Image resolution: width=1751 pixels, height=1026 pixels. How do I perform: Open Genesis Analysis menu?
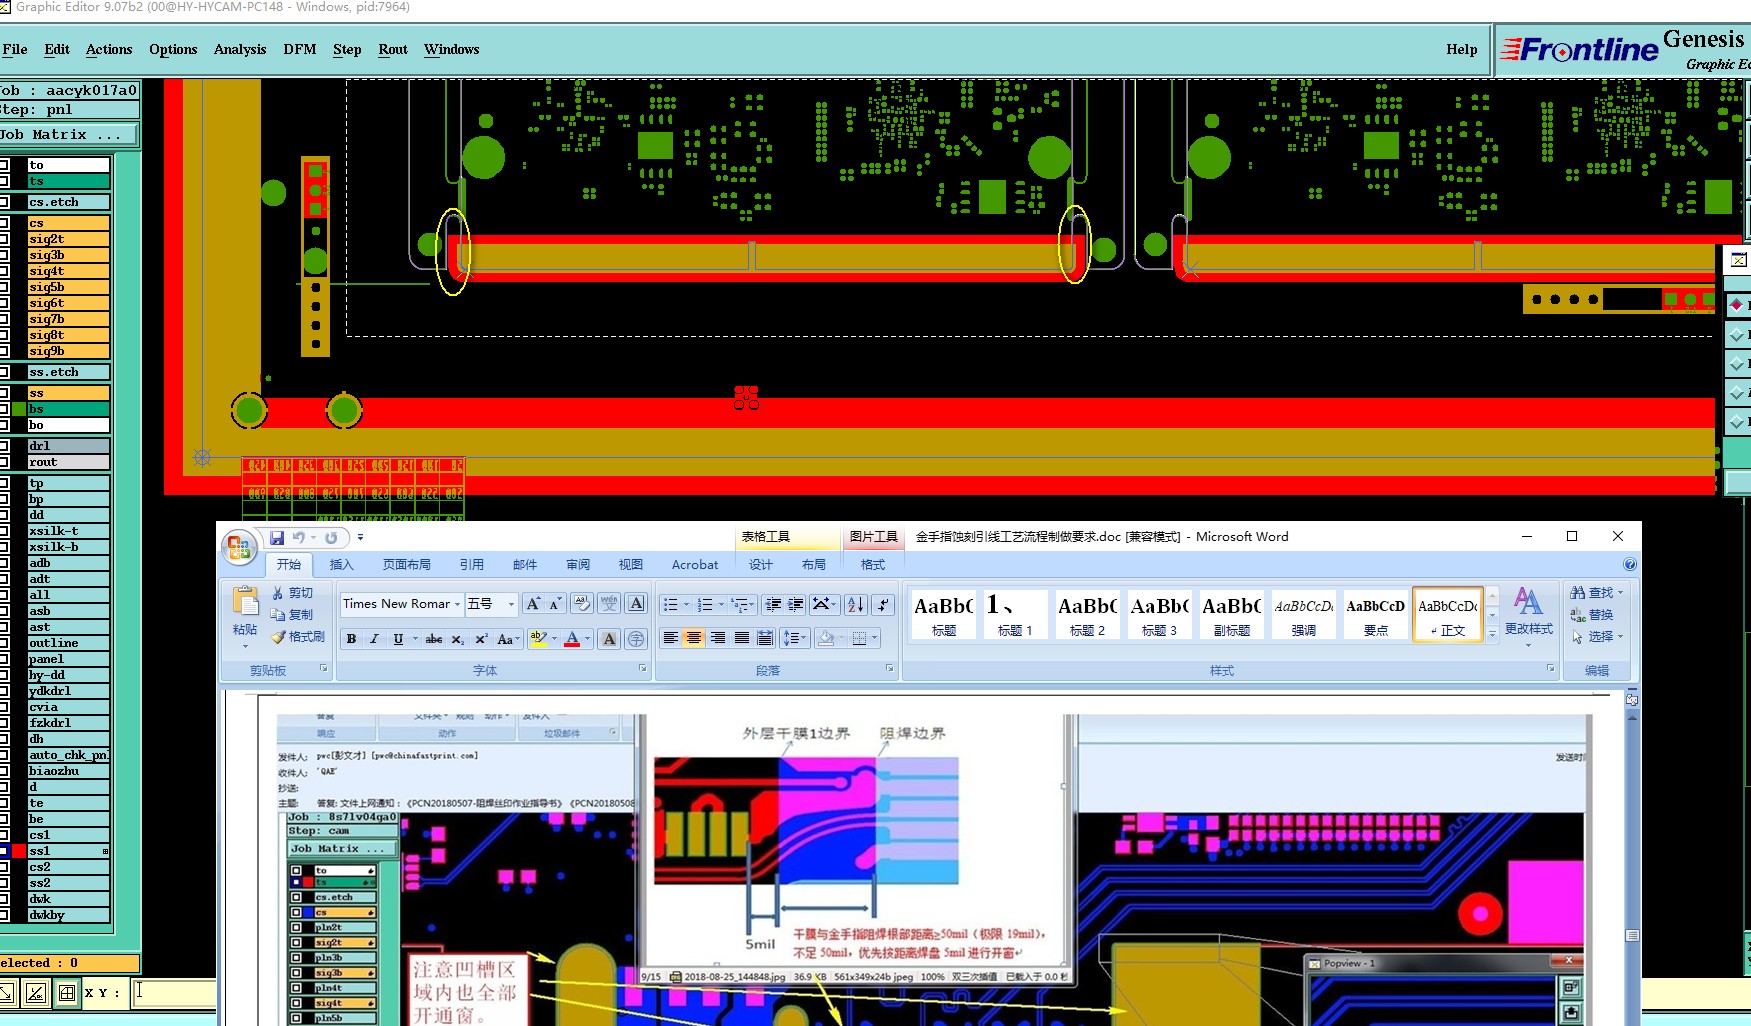click(x=240, y=49)
